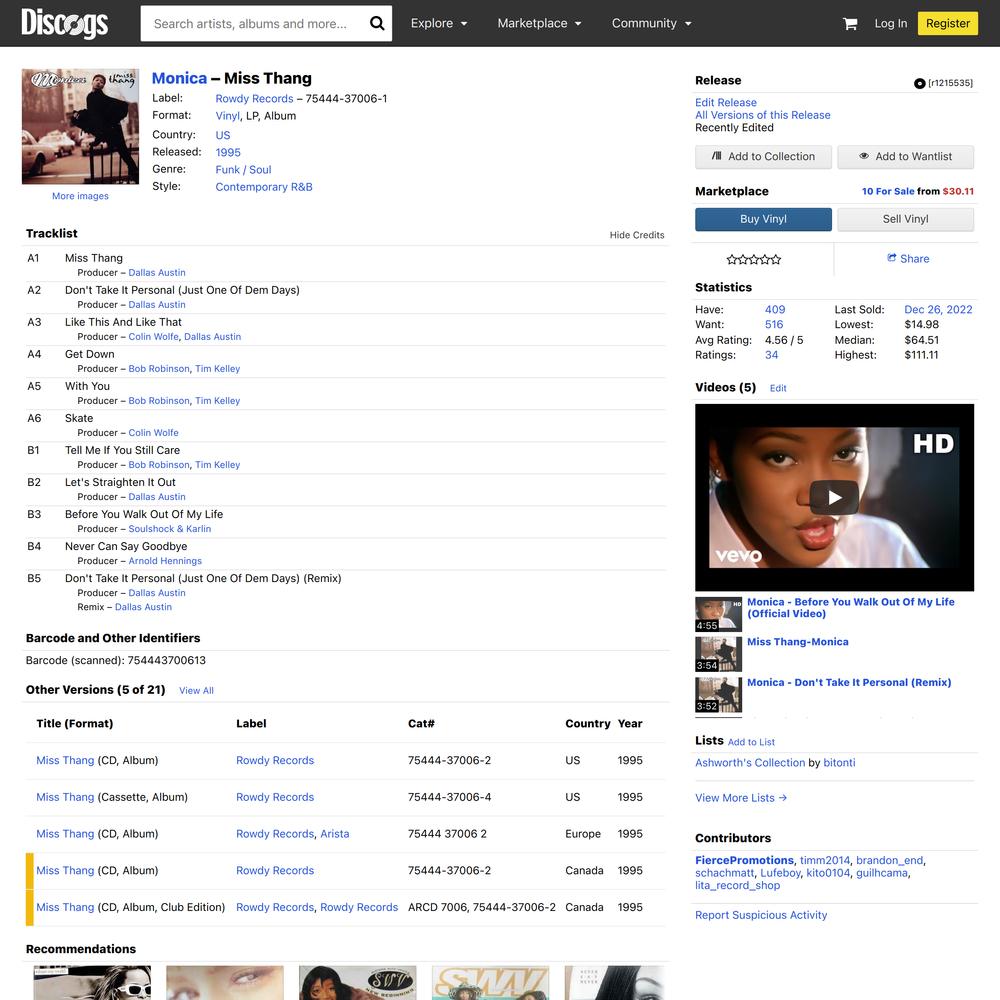This screenshot has height=1000, width=1000.
Task: Open the Club Edition version of Miss Thang
Action: pos(65,907)
